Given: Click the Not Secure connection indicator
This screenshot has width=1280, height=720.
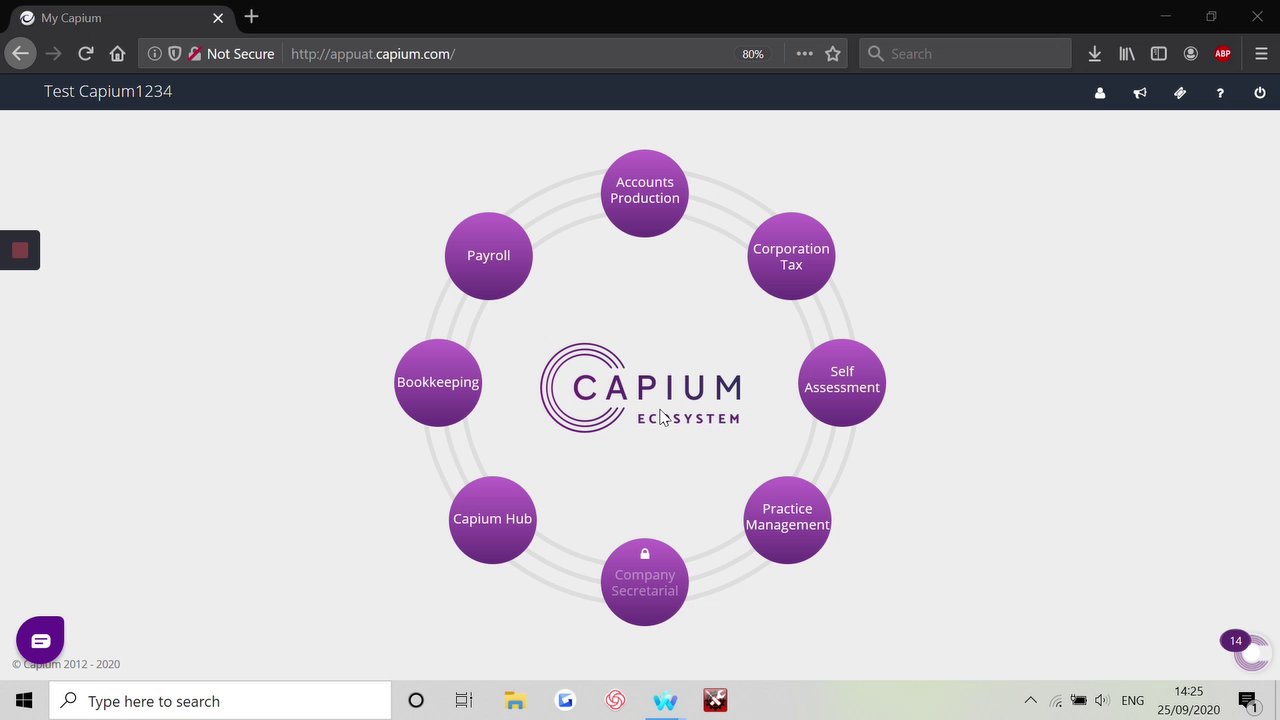Looking at the screenshot, I should pyautogui.click(x=231, y=54).
